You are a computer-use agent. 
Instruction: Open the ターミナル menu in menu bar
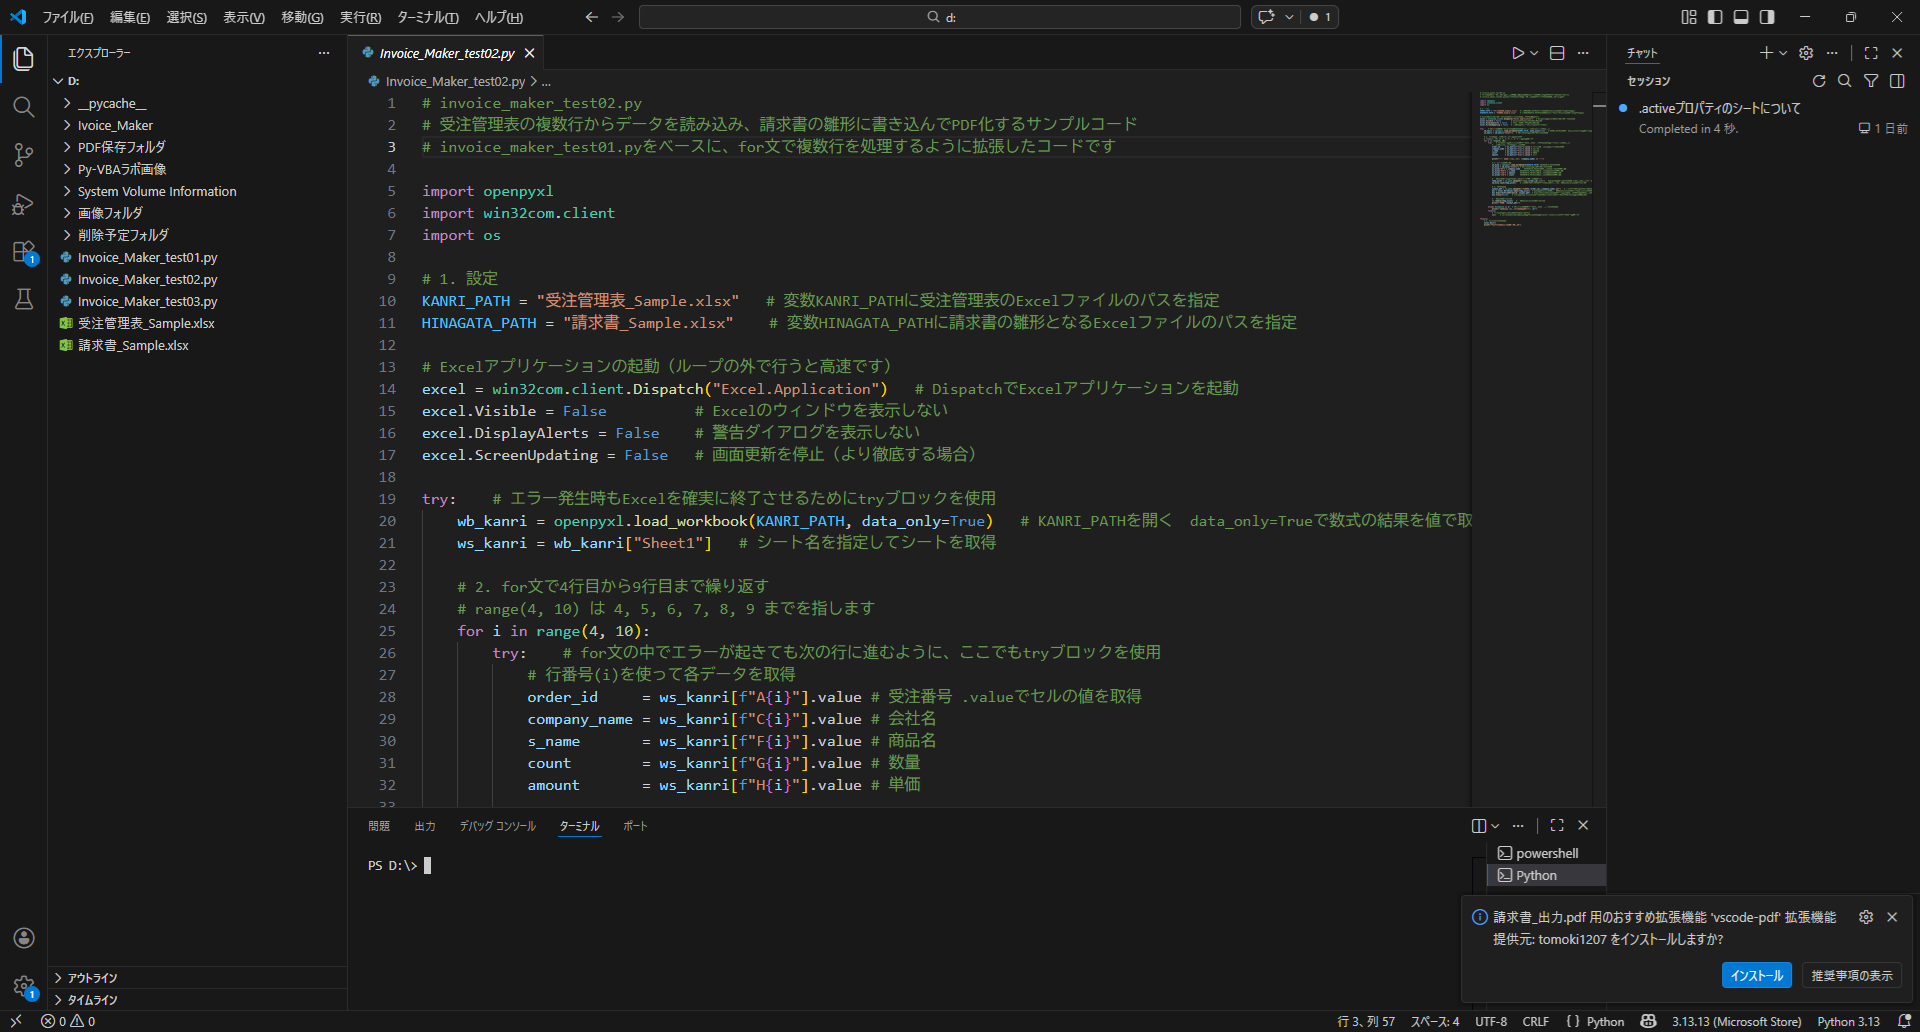[427, 17]
